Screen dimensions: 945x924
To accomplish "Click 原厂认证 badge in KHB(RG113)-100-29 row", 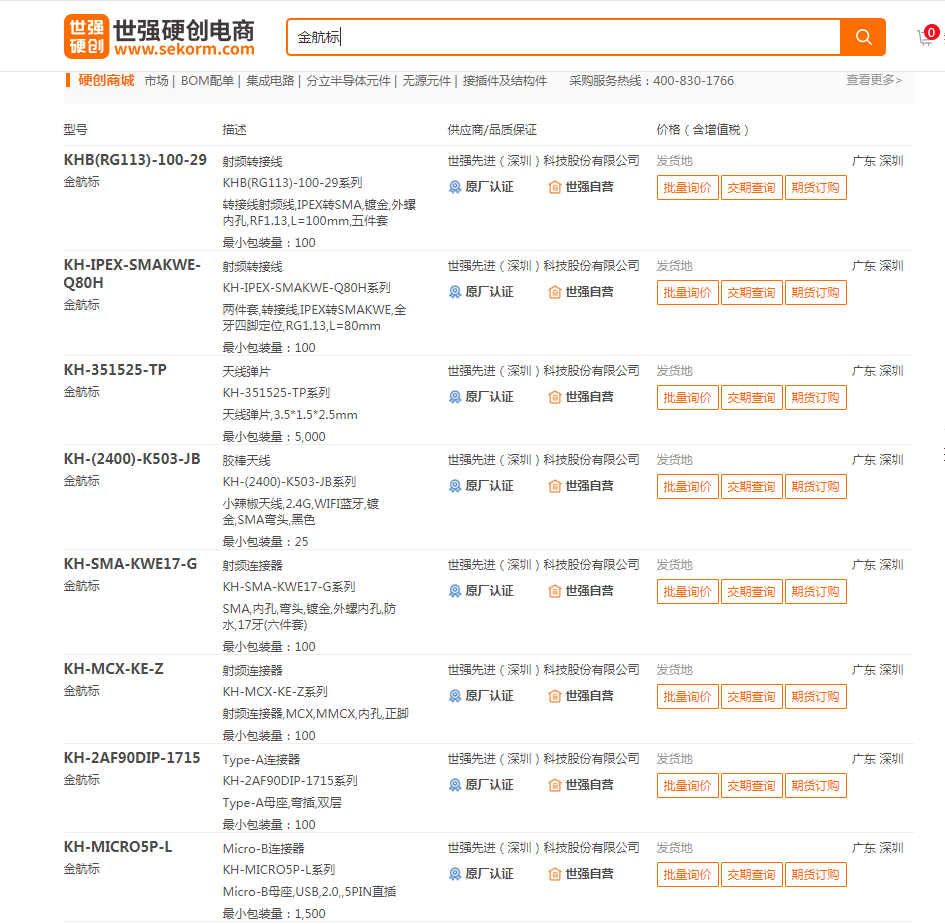I will 482,187.
